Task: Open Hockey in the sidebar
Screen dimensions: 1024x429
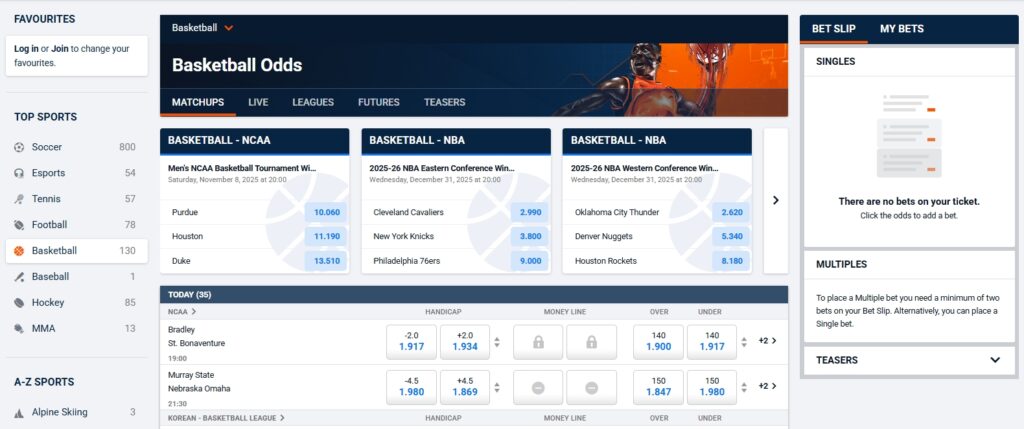Action: pos(77,302)
